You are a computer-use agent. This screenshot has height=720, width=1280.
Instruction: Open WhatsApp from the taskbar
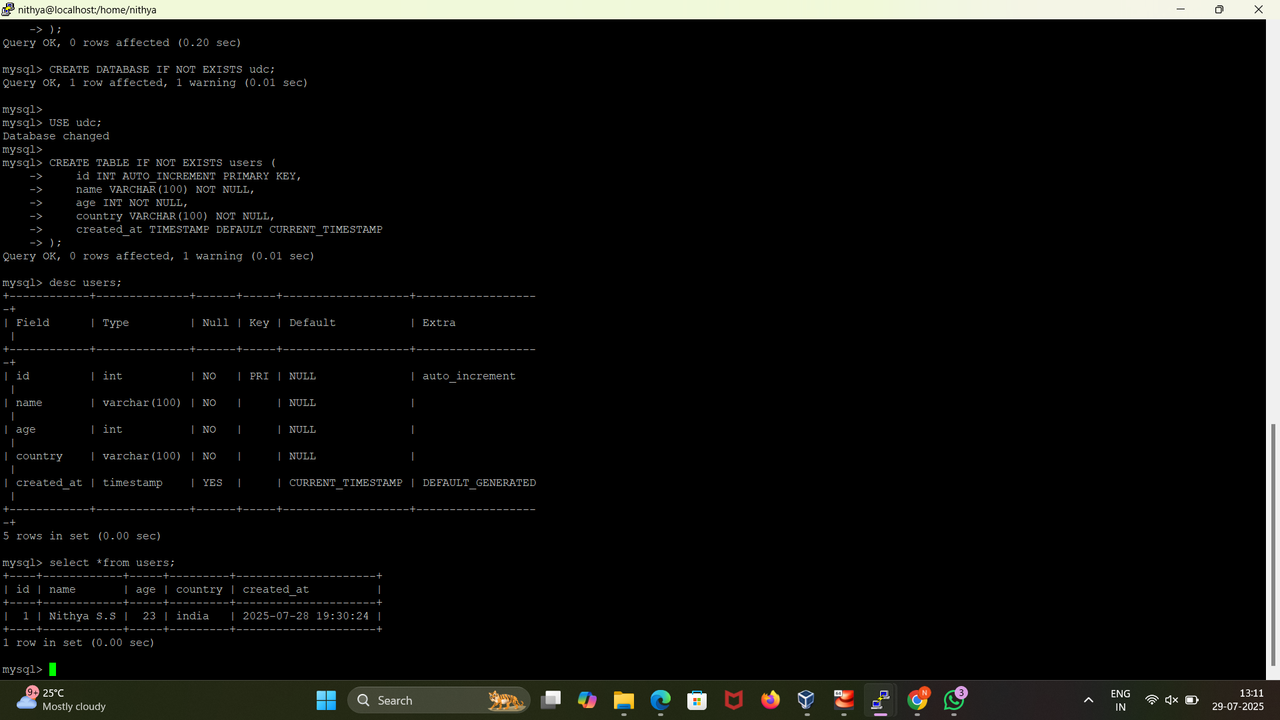[955, 700]
